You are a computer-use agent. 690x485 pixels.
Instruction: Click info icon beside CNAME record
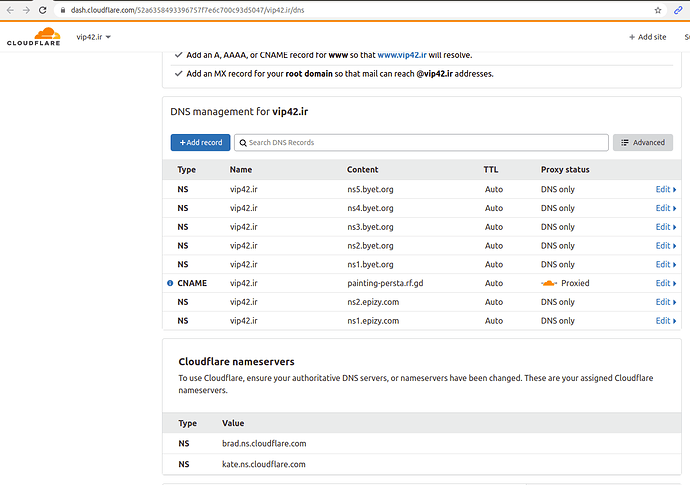170,283
